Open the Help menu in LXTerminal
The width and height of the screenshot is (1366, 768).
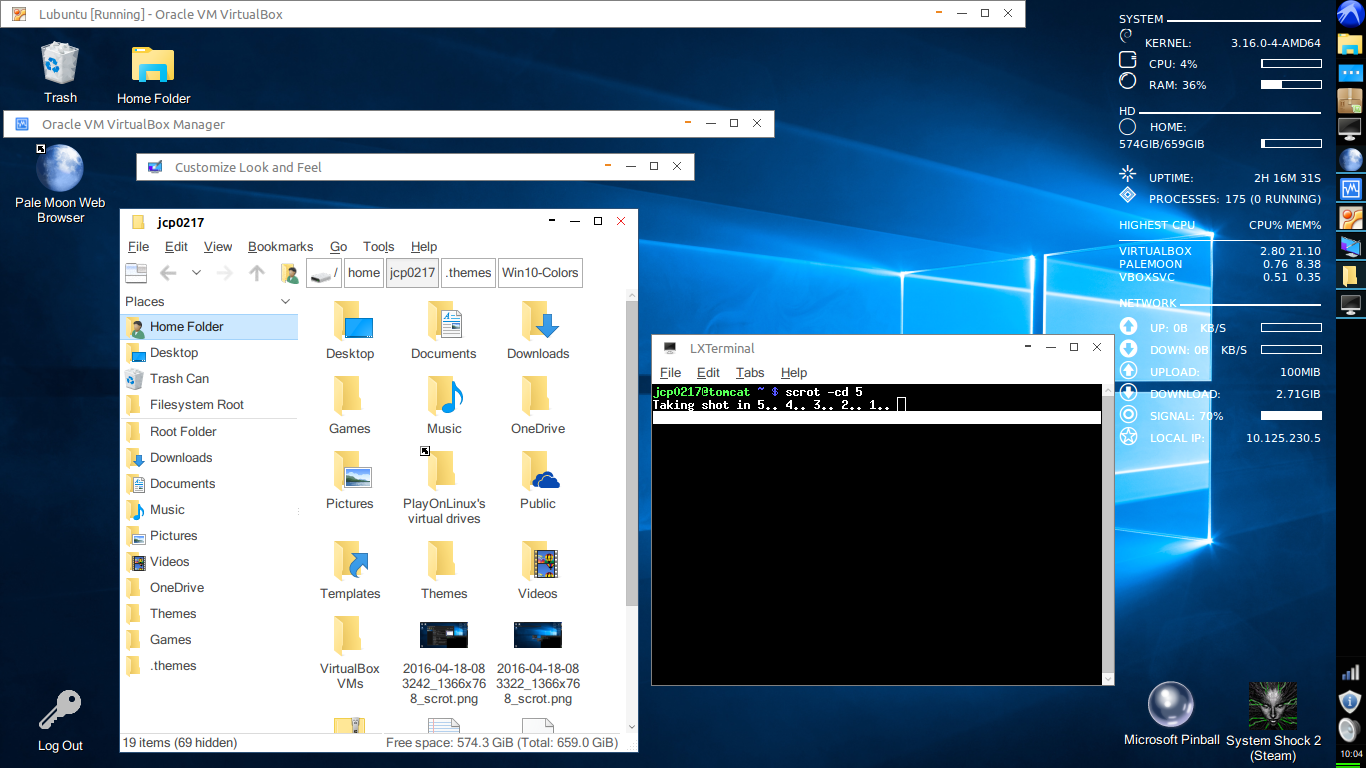pos(794,373)
